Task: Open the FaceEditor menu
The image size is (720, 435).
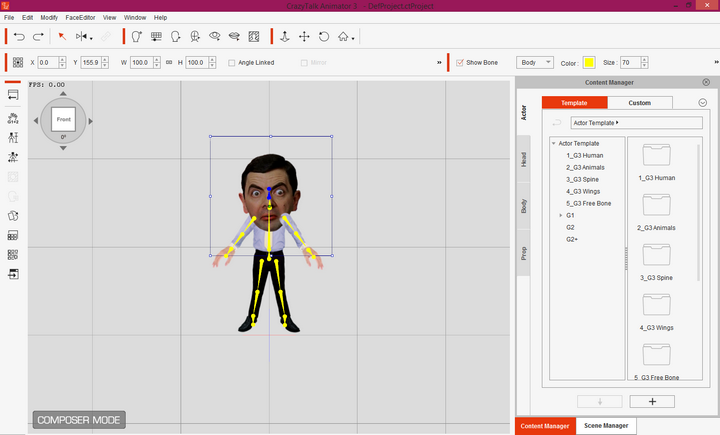Action: 80,17
